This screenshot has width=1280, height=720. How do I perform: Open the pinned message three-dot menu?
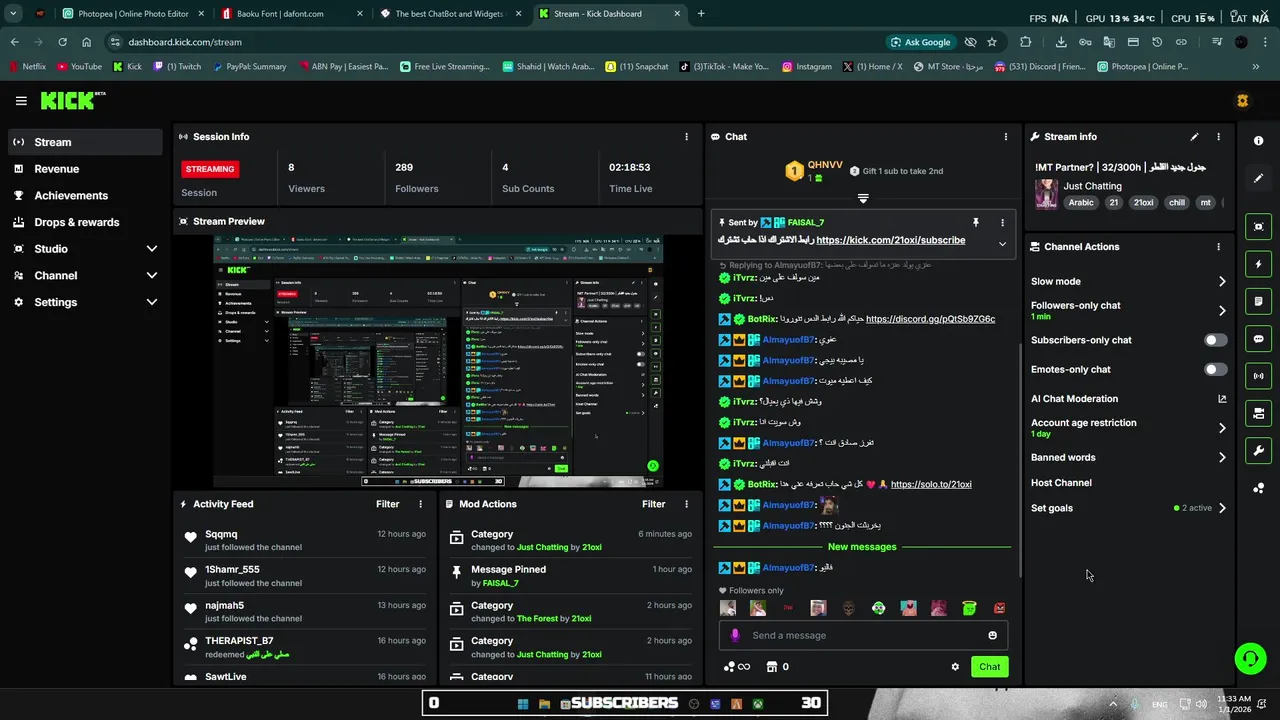point(1002,223)
